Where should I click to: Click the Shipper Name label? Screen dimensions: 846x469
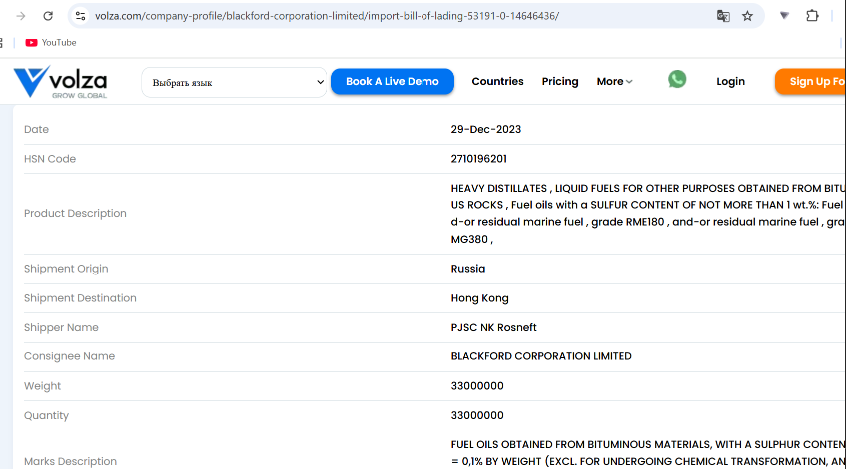point(61,328)
